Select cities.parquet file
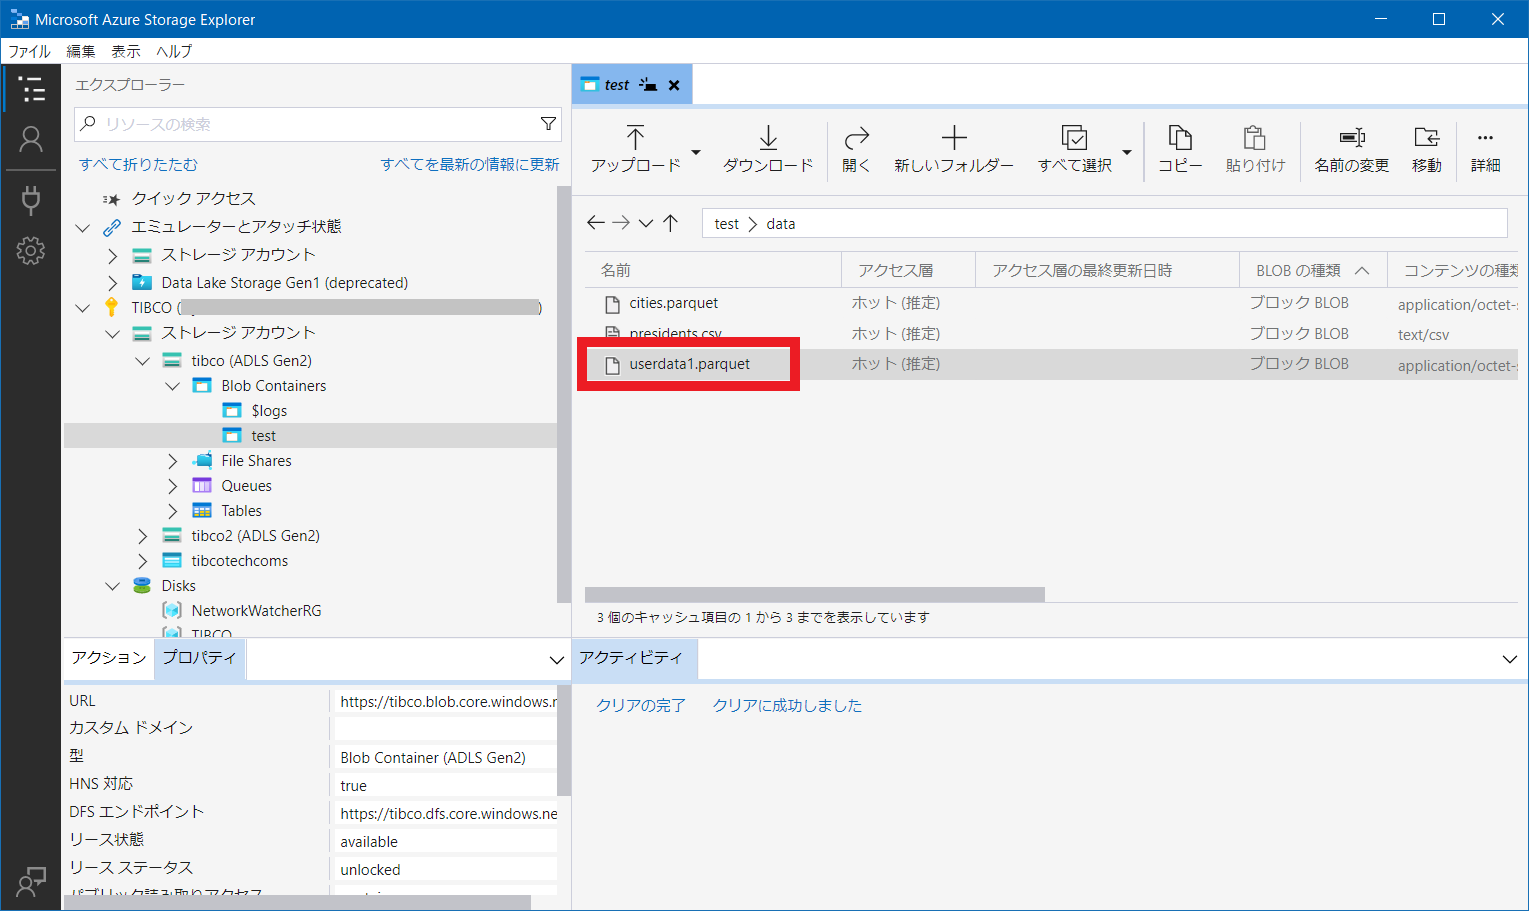 (674, 303)
